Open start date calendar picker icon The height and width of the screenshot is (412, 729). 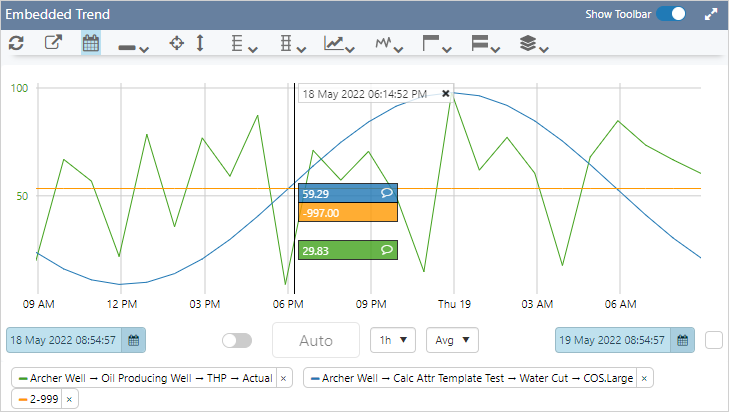click(x=133, y=340)
